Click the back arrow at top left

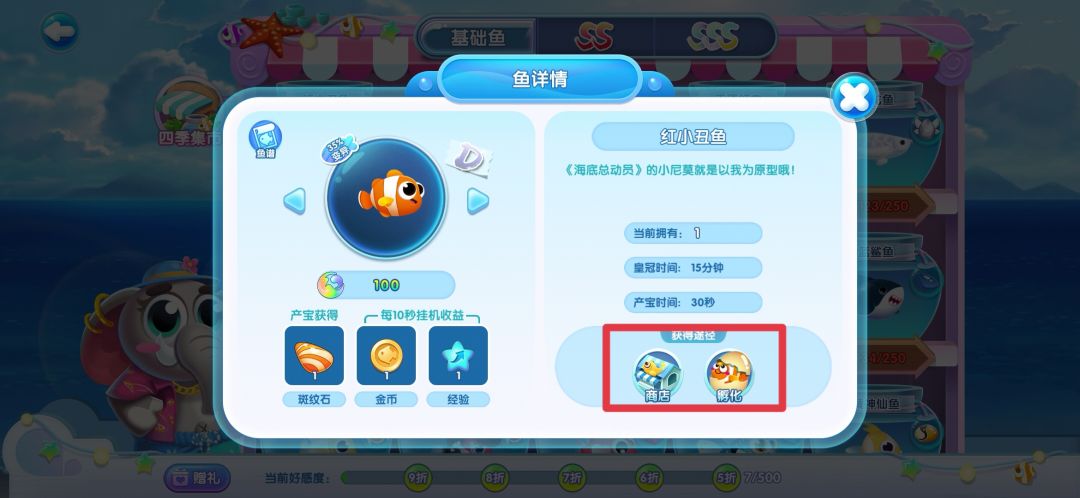pyautogui.click(x=59, y=31)
